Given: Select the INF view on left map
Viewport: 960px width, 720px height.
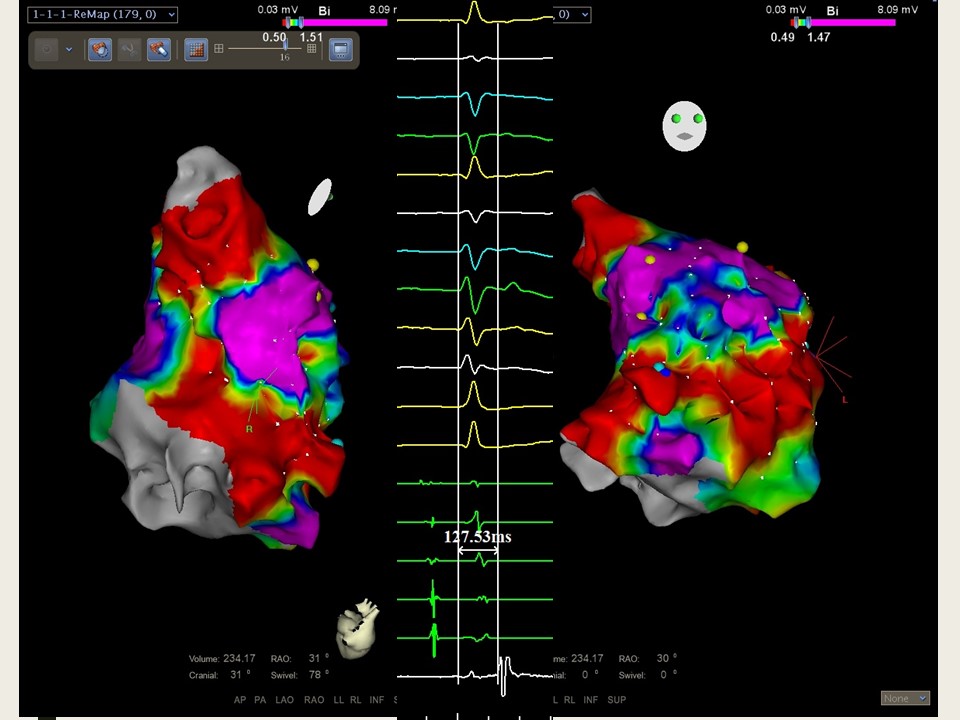Looking at the screenshot, I should click(377, 699).
